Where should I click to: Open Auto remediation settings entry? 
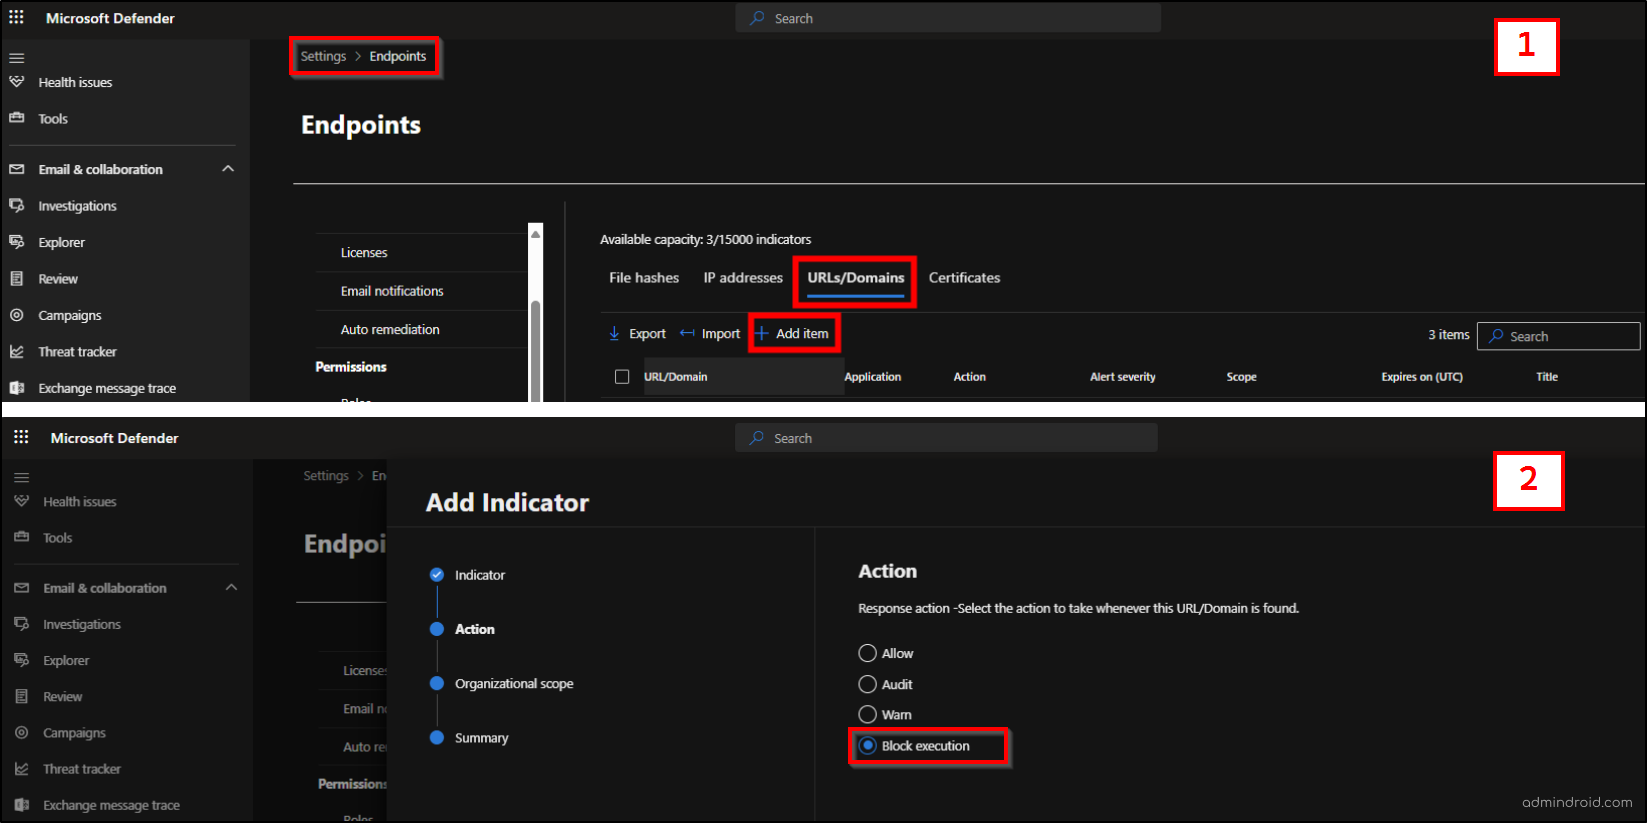(390, 330)
